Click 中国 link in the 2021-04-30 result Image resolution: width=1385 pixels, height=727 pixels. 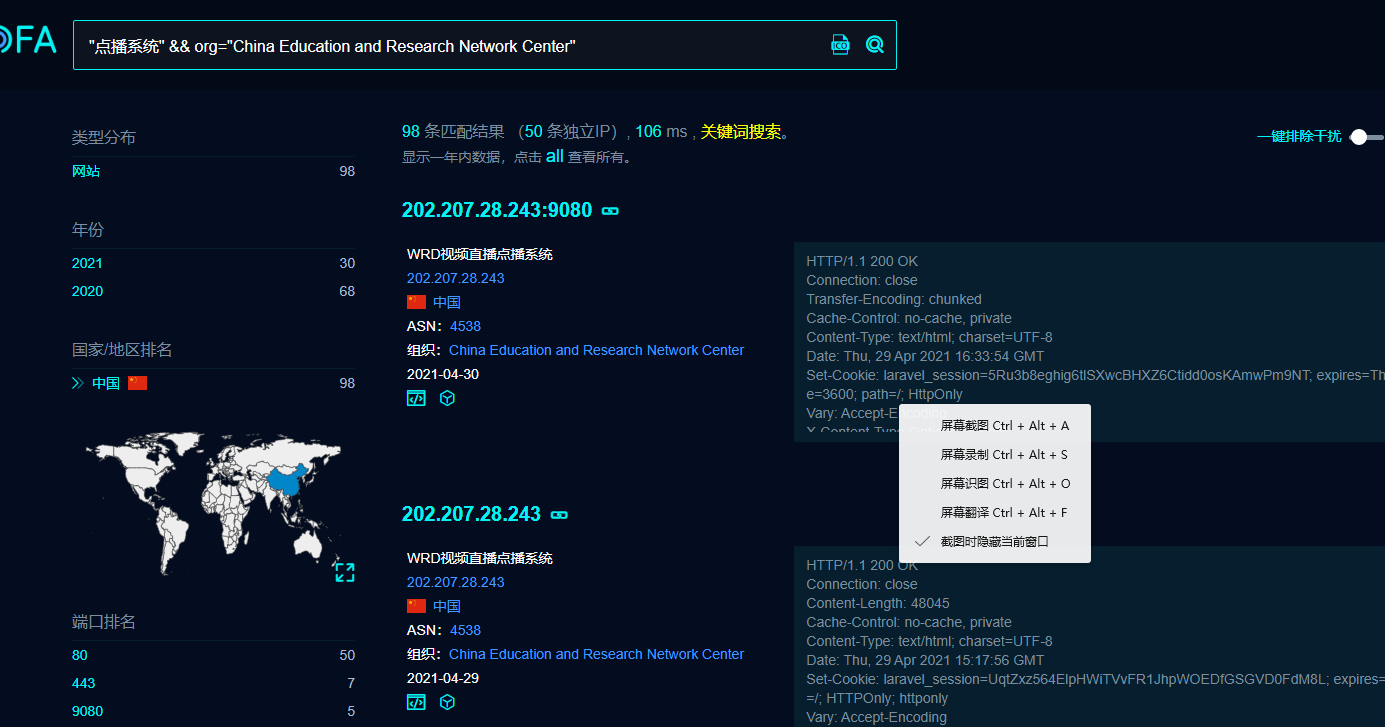pos(447,302)
